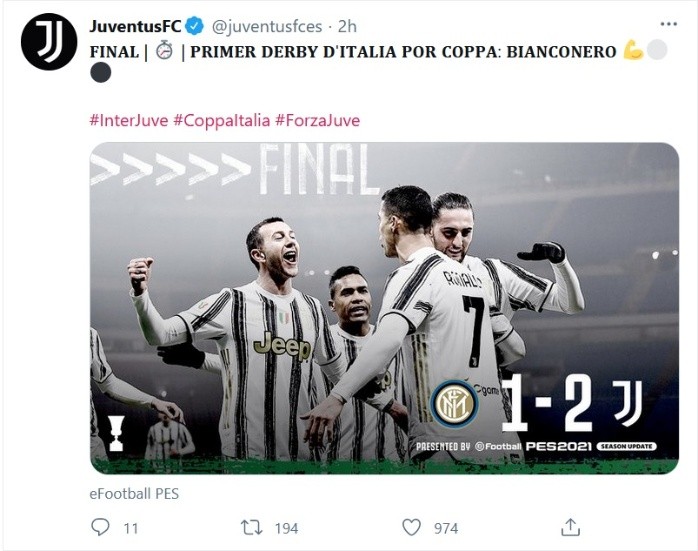Click the white circle emoji
Screen dimensions: 698x551
pyautogui.click(x=657, y=50)
